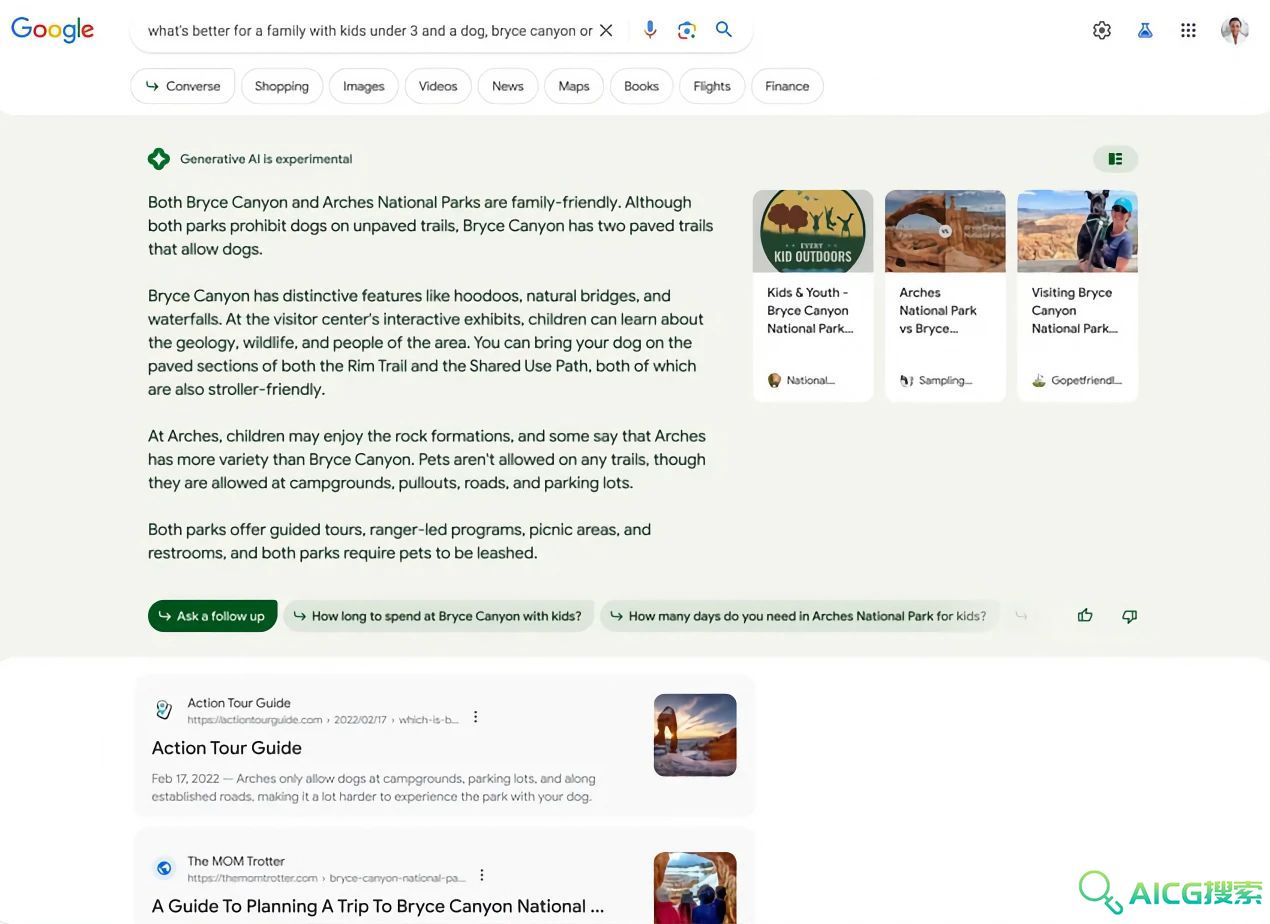The width and height of the screenshot is (1270, 924).
Task: Give thumbs down to AI answer
Action: 1129,616
